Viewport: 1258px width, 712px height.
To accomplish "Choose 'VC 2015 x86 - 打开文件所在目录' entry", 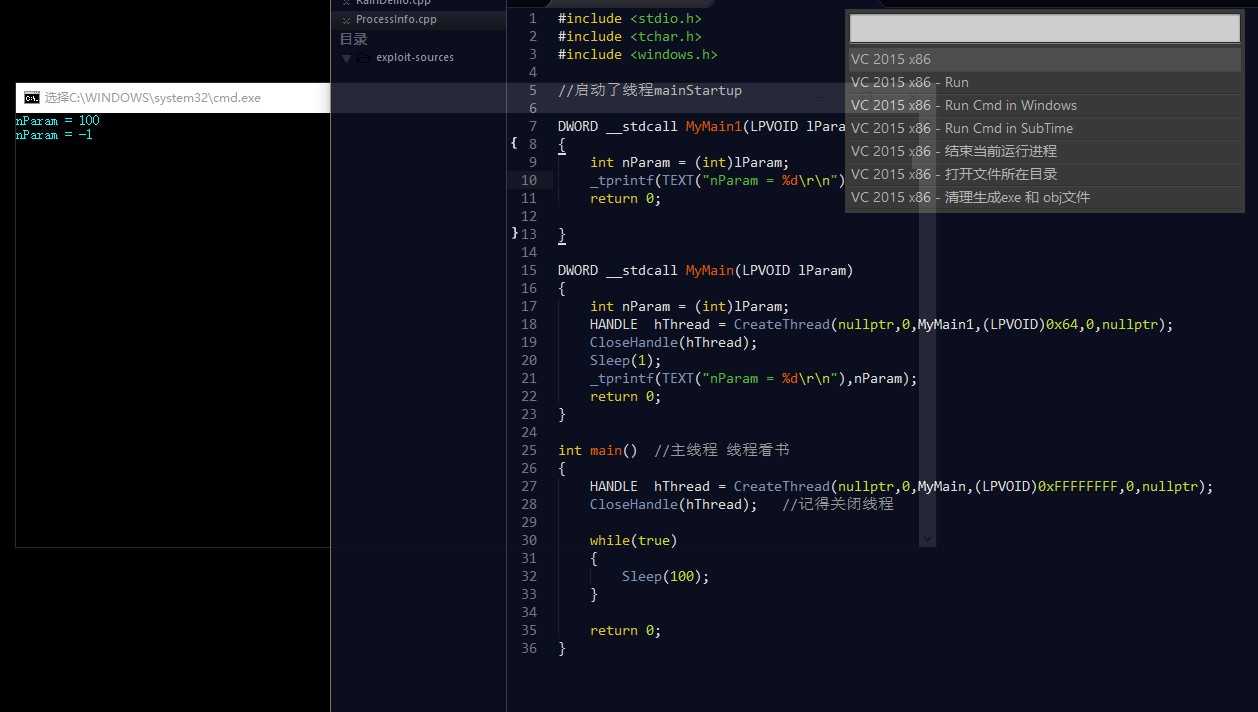I will 1045,174.
